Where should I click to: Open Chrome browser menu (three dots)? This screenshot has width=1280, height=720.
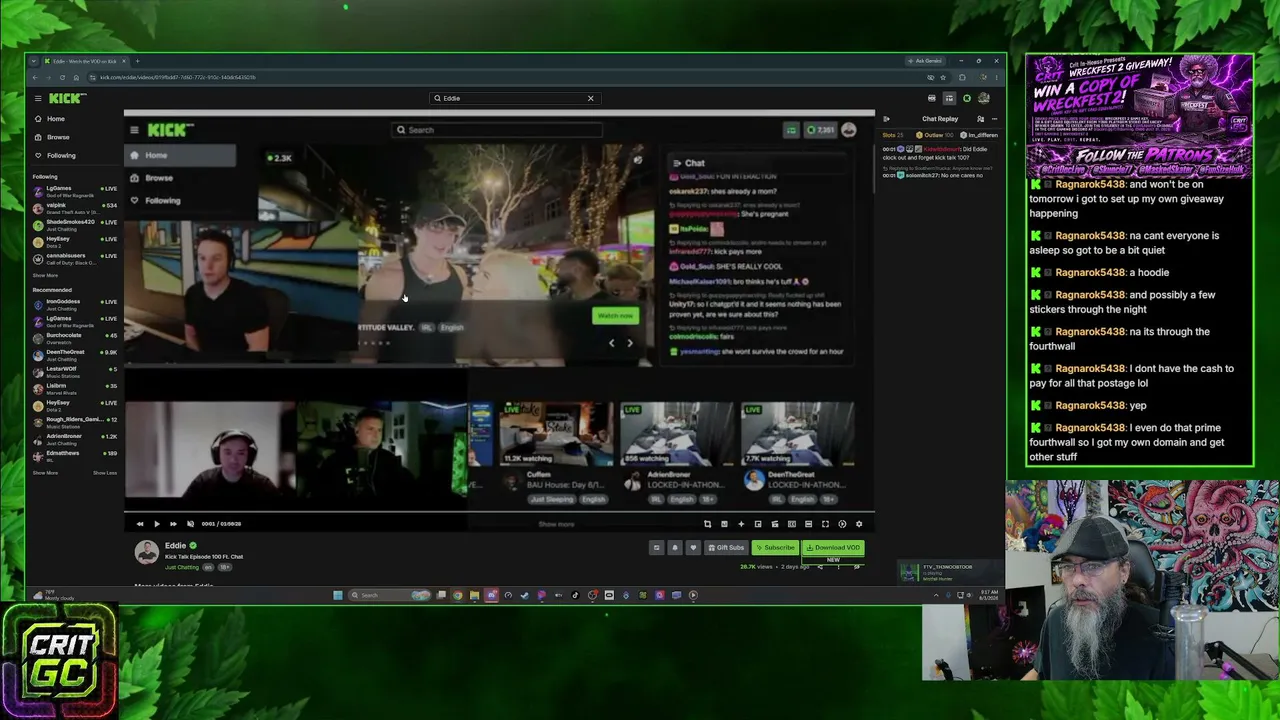(997, 77)
